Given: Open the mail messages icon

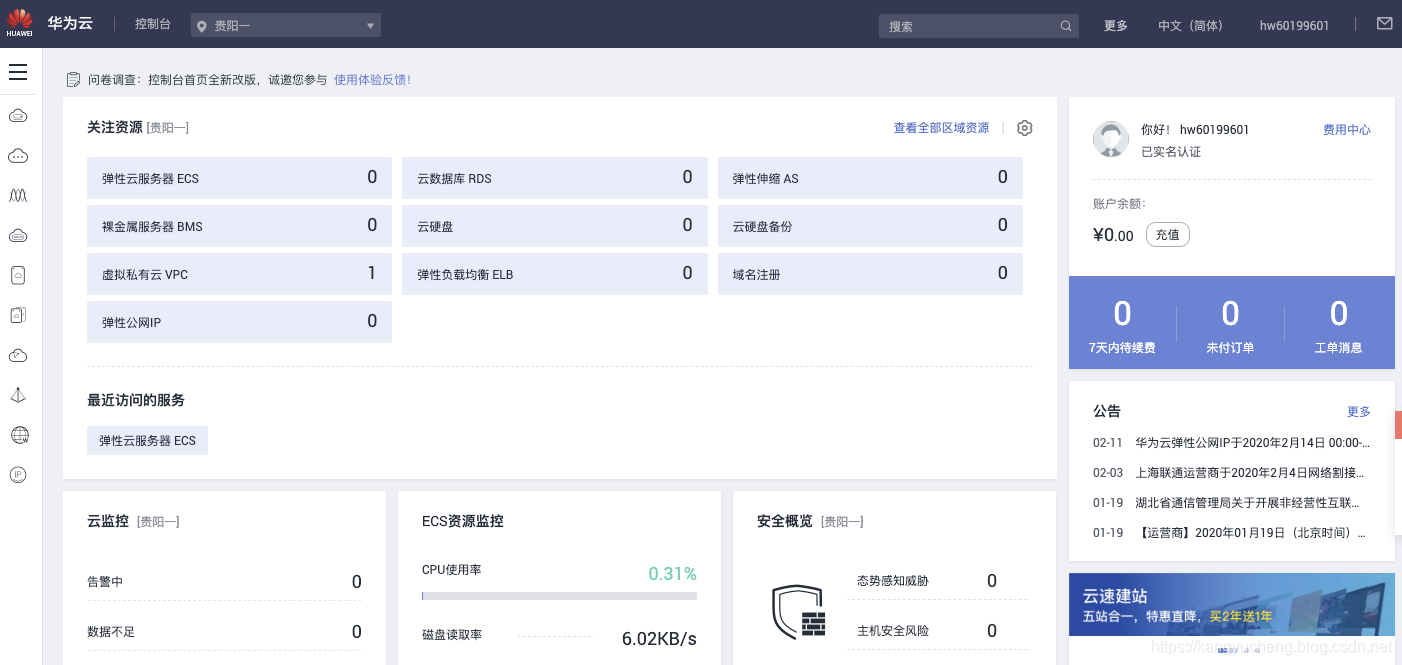Looking at the screenshot, I should tap(1384, 24).
